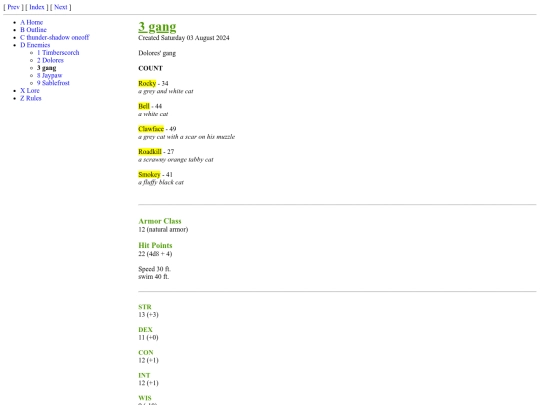Click the 3 gang page title

click(157, 27)
